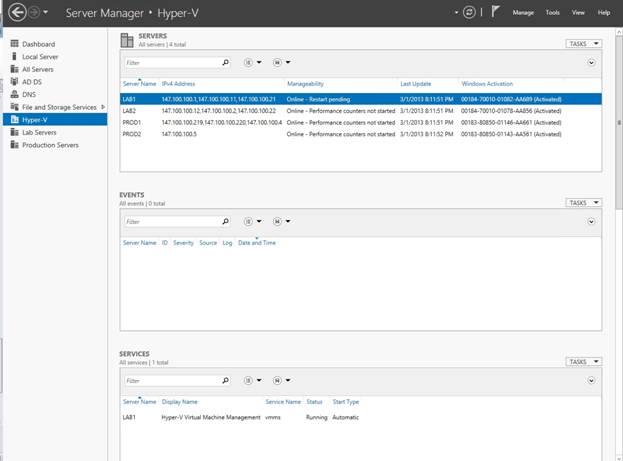Sort servers by Manageability column
623x461 pixels.
pos(305,84)
